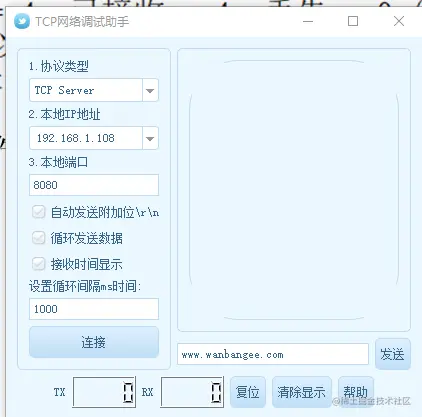Viewport: 422px width, 417px height.
Task: Check the 接收时间显示 checkbox
Action: 38,264
